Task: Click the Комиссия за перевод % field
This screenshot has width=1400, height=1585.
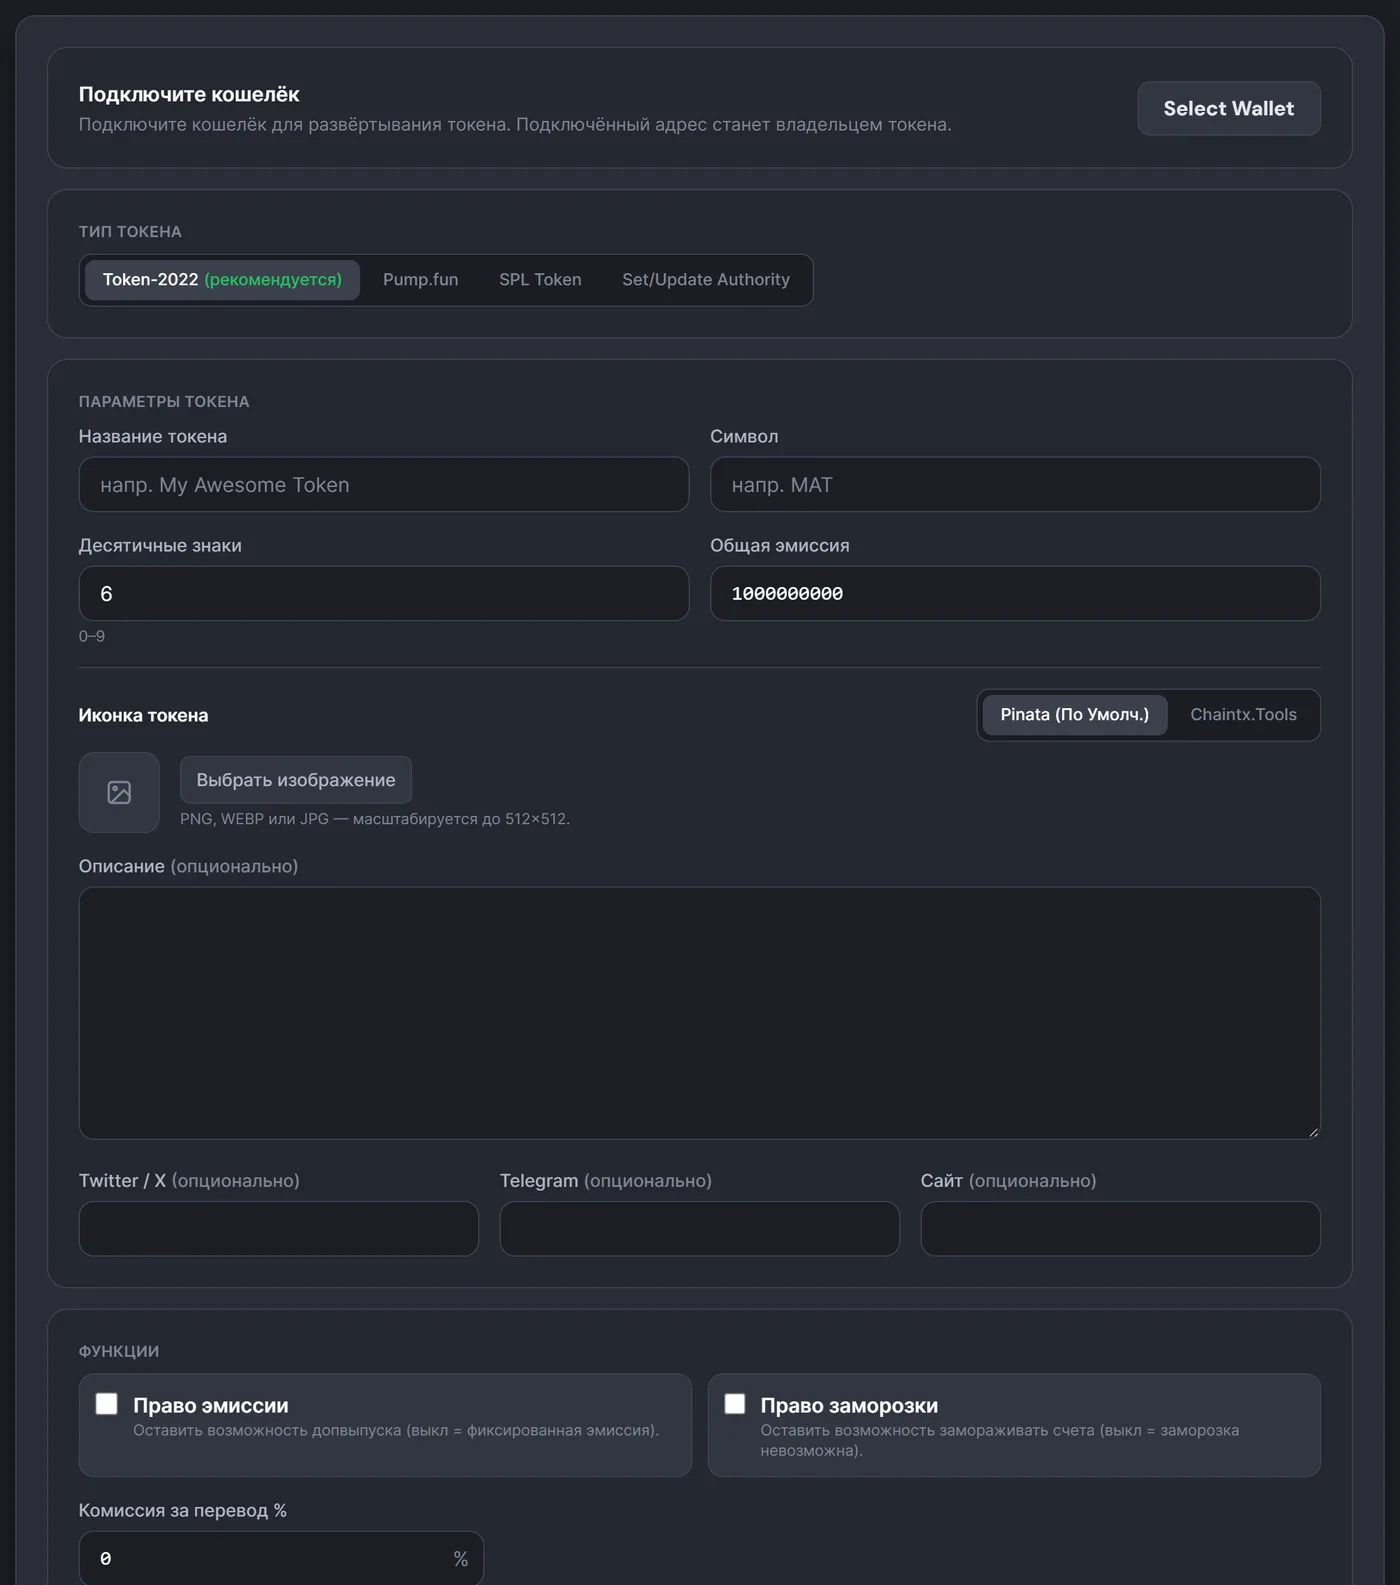Action: (281, 1558)
